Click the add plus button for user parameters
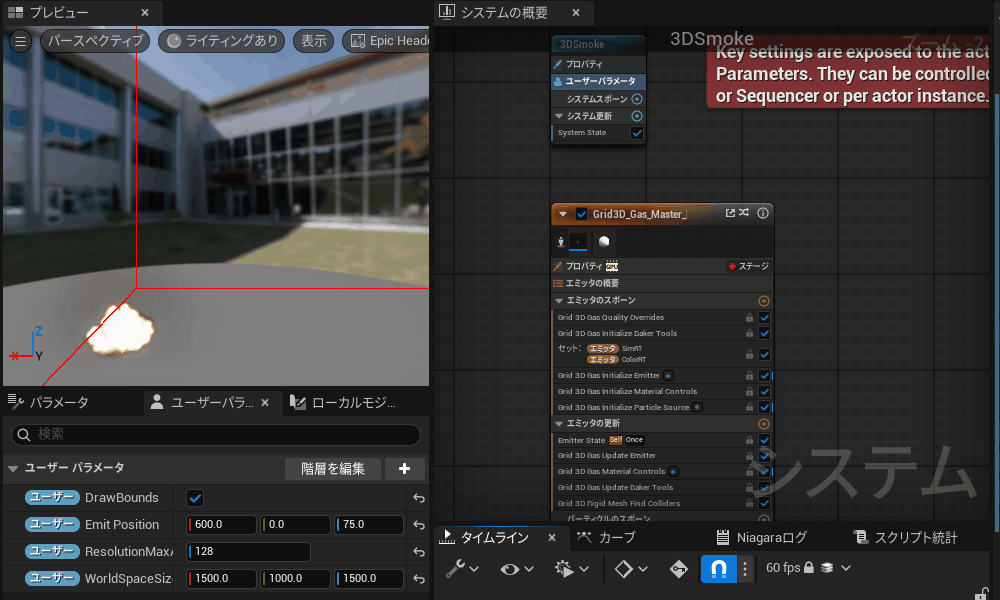1000x600 pixels. [x=404, y=469]
